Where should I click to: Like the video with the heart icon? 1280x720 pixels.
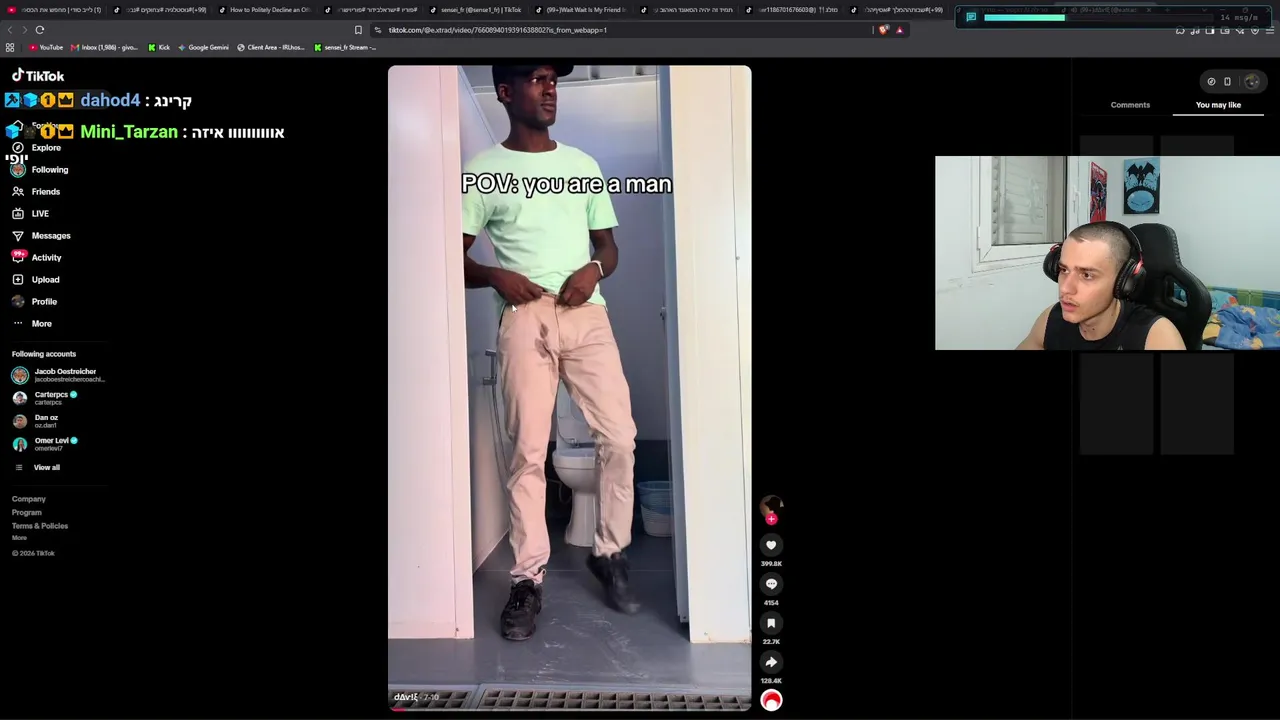click(x=771, y=545)
